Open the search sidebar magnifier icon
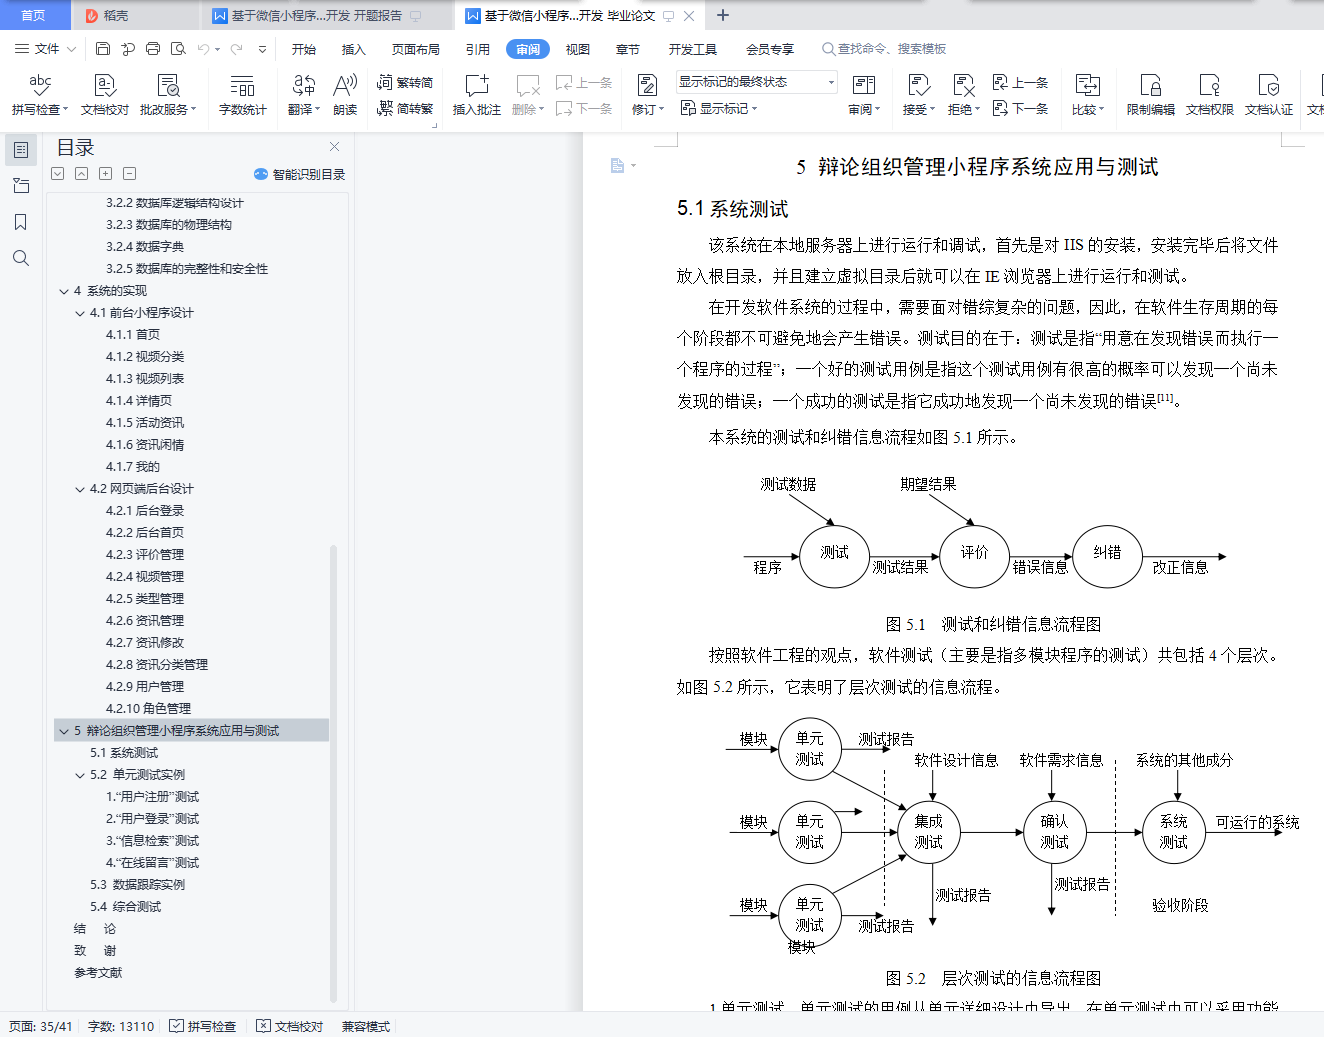This screenshot has height=1037, width=1324. coord(20,258)
